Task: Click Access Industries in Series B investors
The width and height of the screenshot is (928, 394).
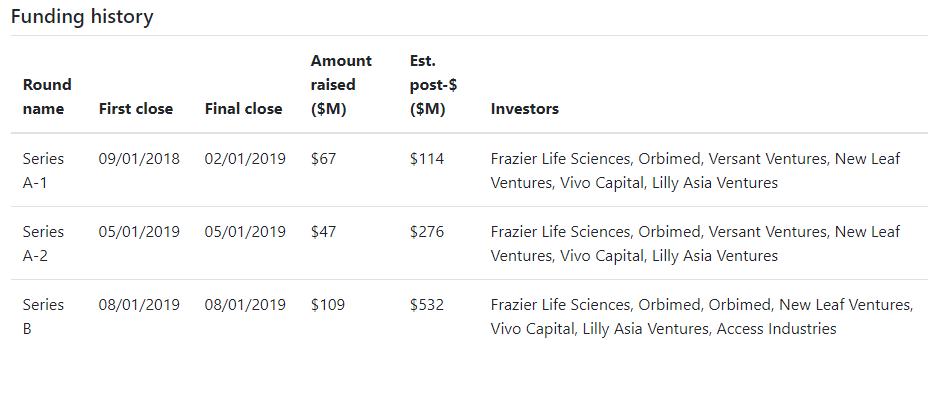Action: [776, 328]
